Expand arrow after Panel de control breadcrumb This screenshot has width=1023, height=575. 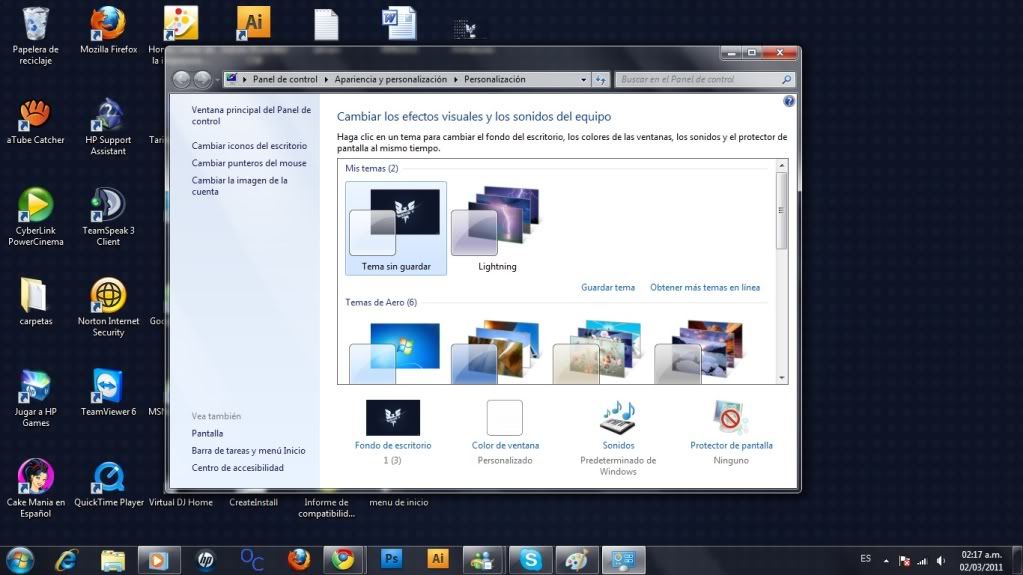pos(326,80)
